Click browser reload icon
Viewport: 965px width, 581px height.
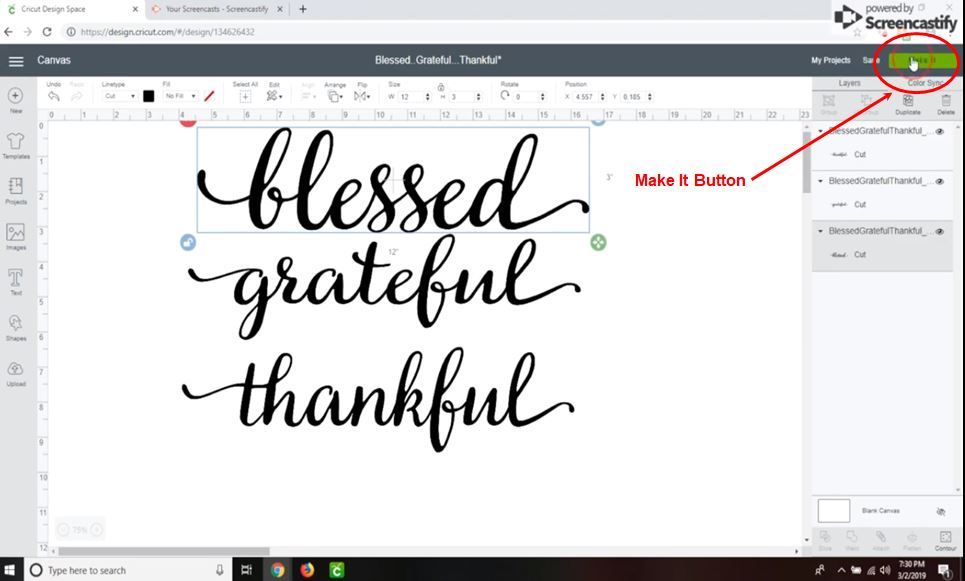(47, 31)
